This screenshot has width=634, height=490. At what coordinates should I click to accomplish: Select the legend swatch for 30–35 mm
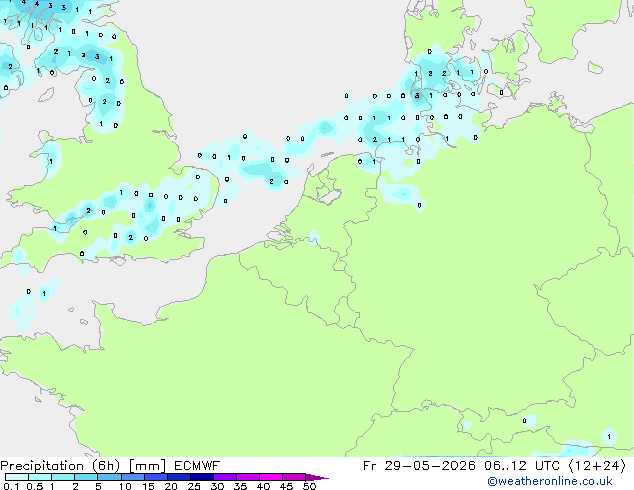point(225,477)
